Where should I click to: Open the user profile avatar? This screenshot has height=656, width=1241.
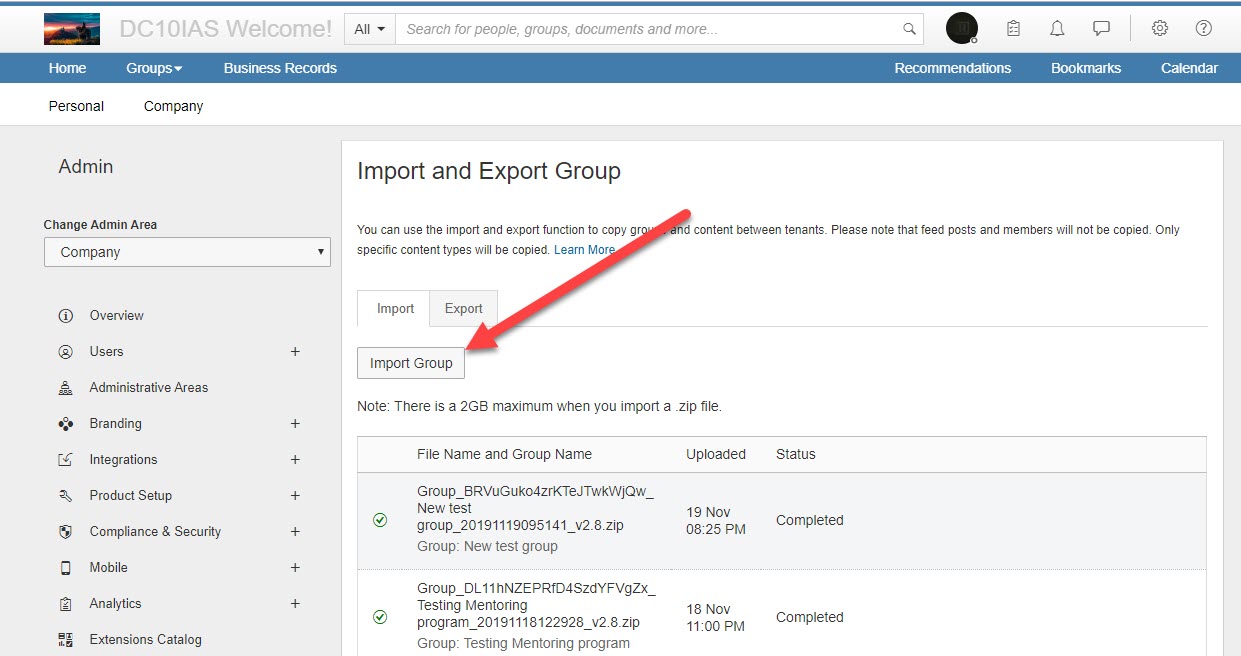click(x=962, y=28)
